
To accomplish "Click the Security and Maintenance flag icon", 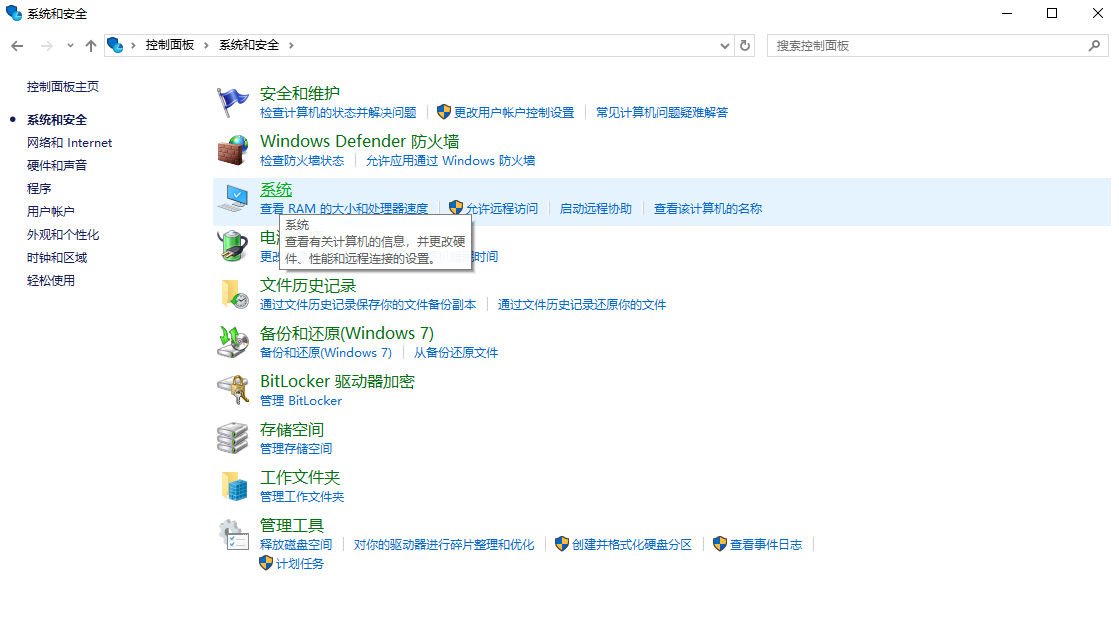I will (232, 102).
